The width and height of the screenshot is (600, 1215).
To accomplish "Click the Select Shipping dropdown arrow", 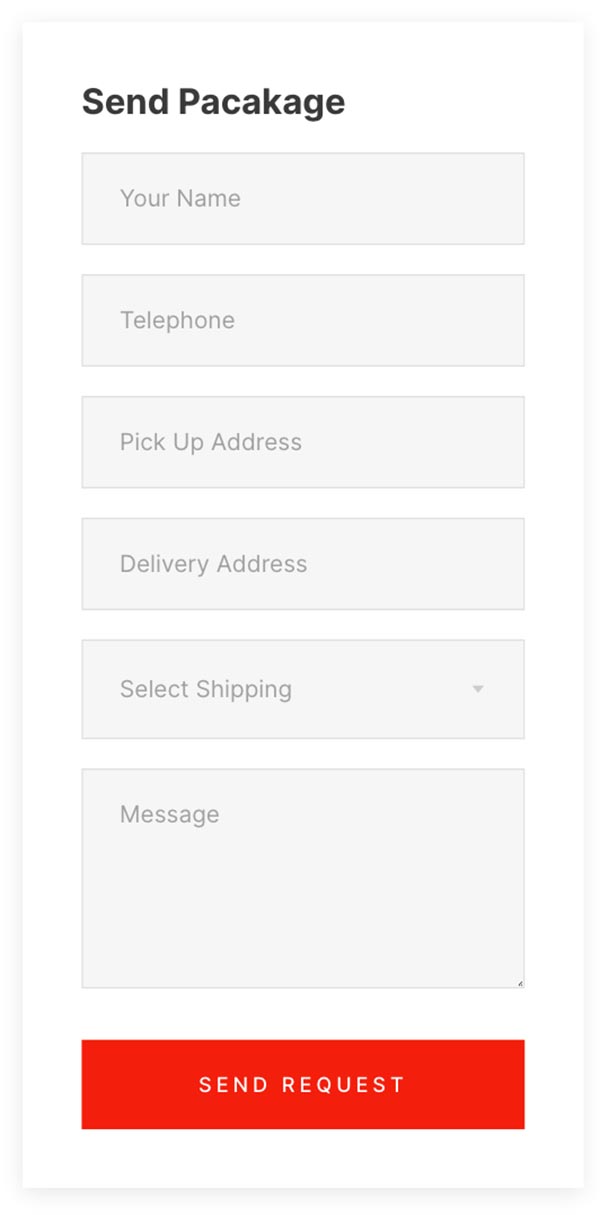I will [x=478, y=689].
